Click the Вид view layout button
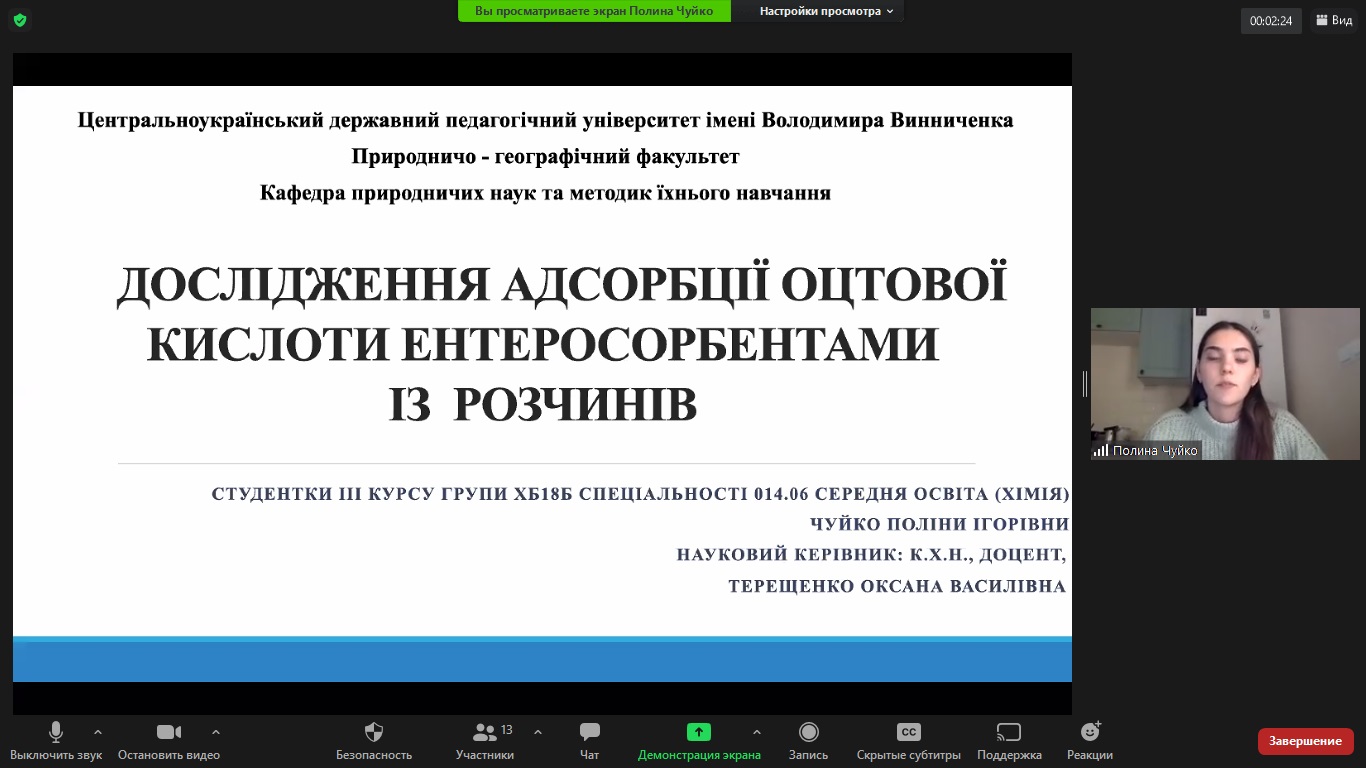The image size is (1366, 768). [x=1335, y=20]
